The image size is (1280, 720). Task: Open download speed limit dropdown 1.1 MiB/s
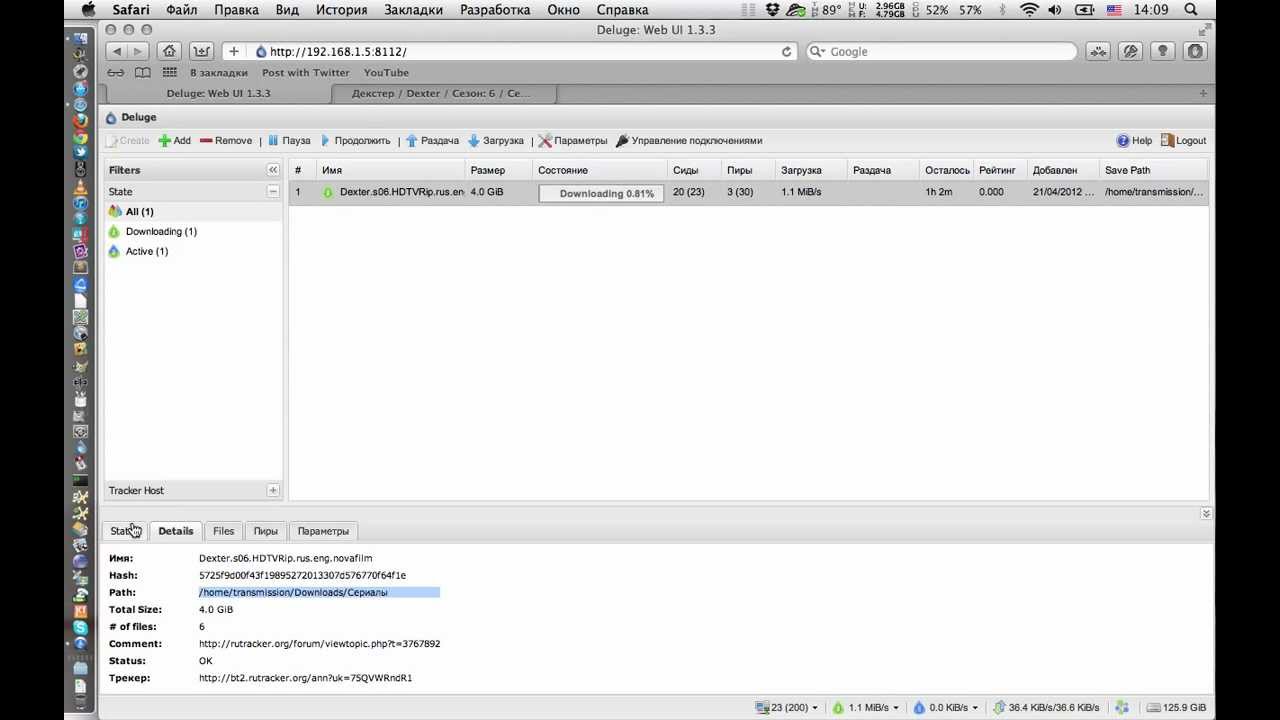click(865, 707)
